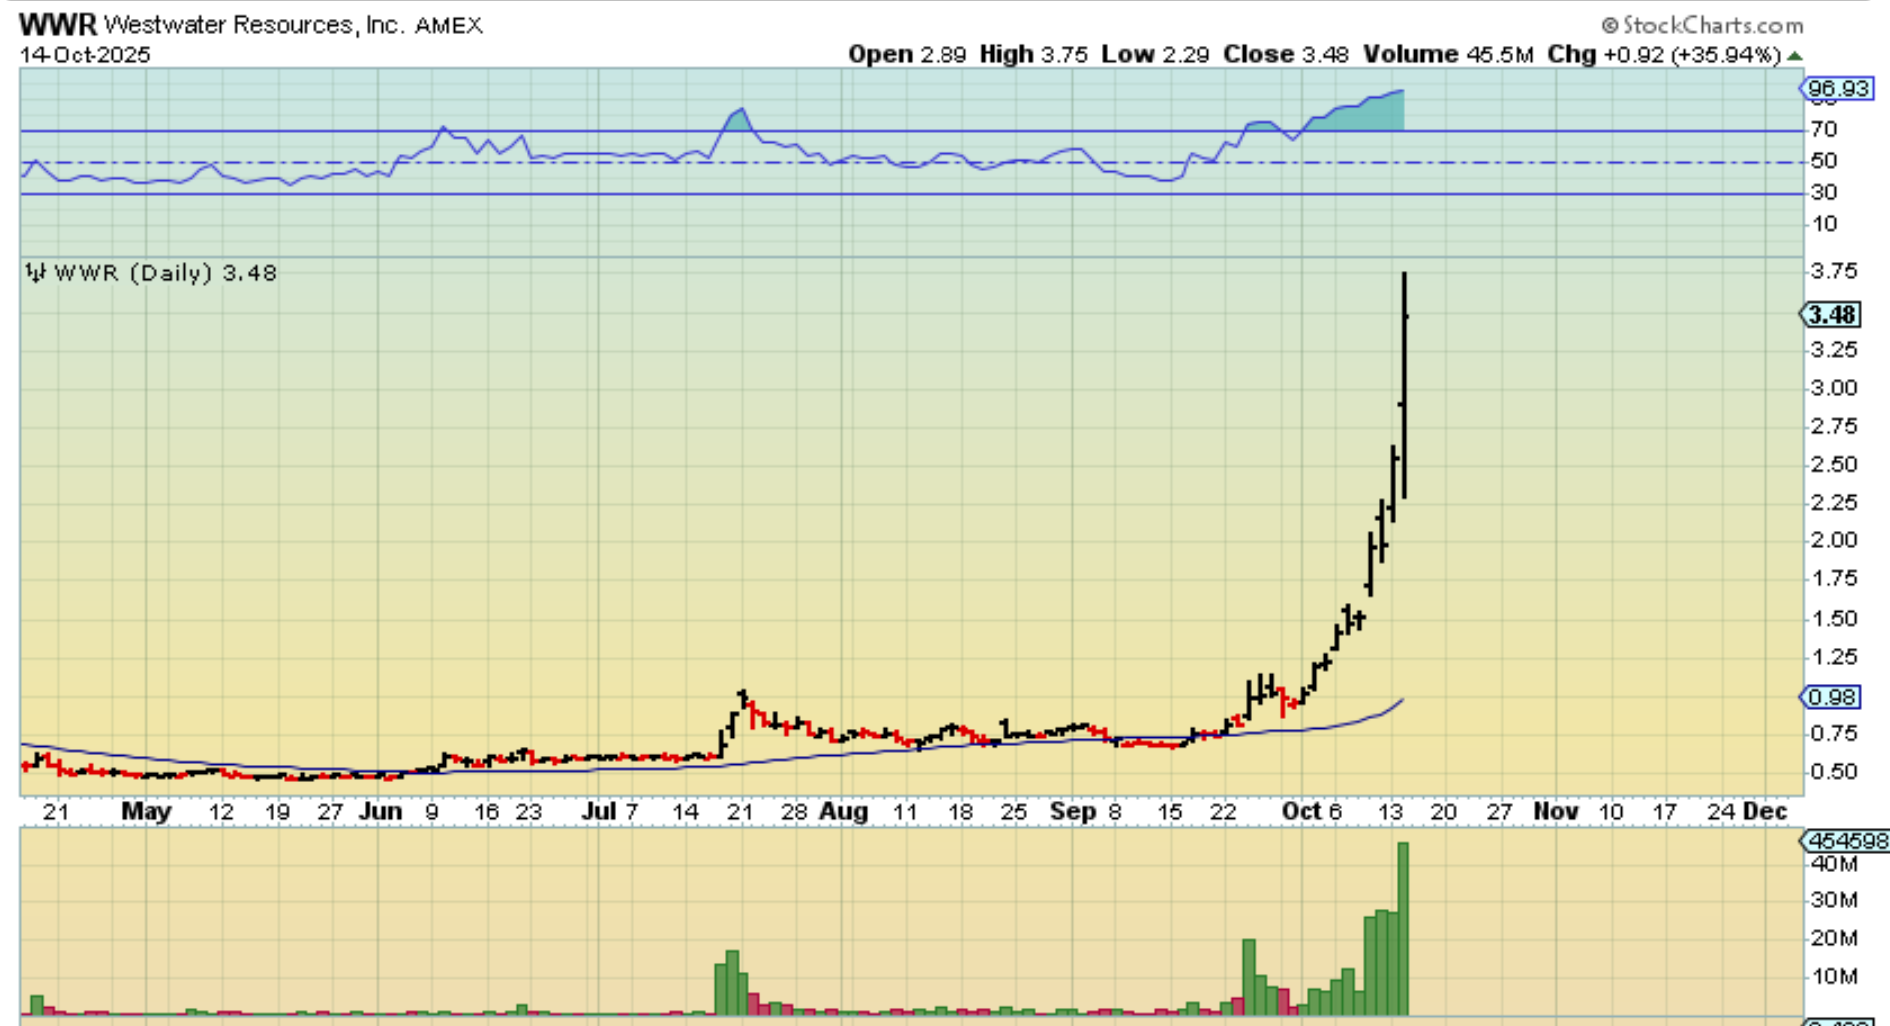This screenshot has width=1890, height=1026.
Task: Click the 13 date label after Oct 6
Action: [x=1390, y=812]
